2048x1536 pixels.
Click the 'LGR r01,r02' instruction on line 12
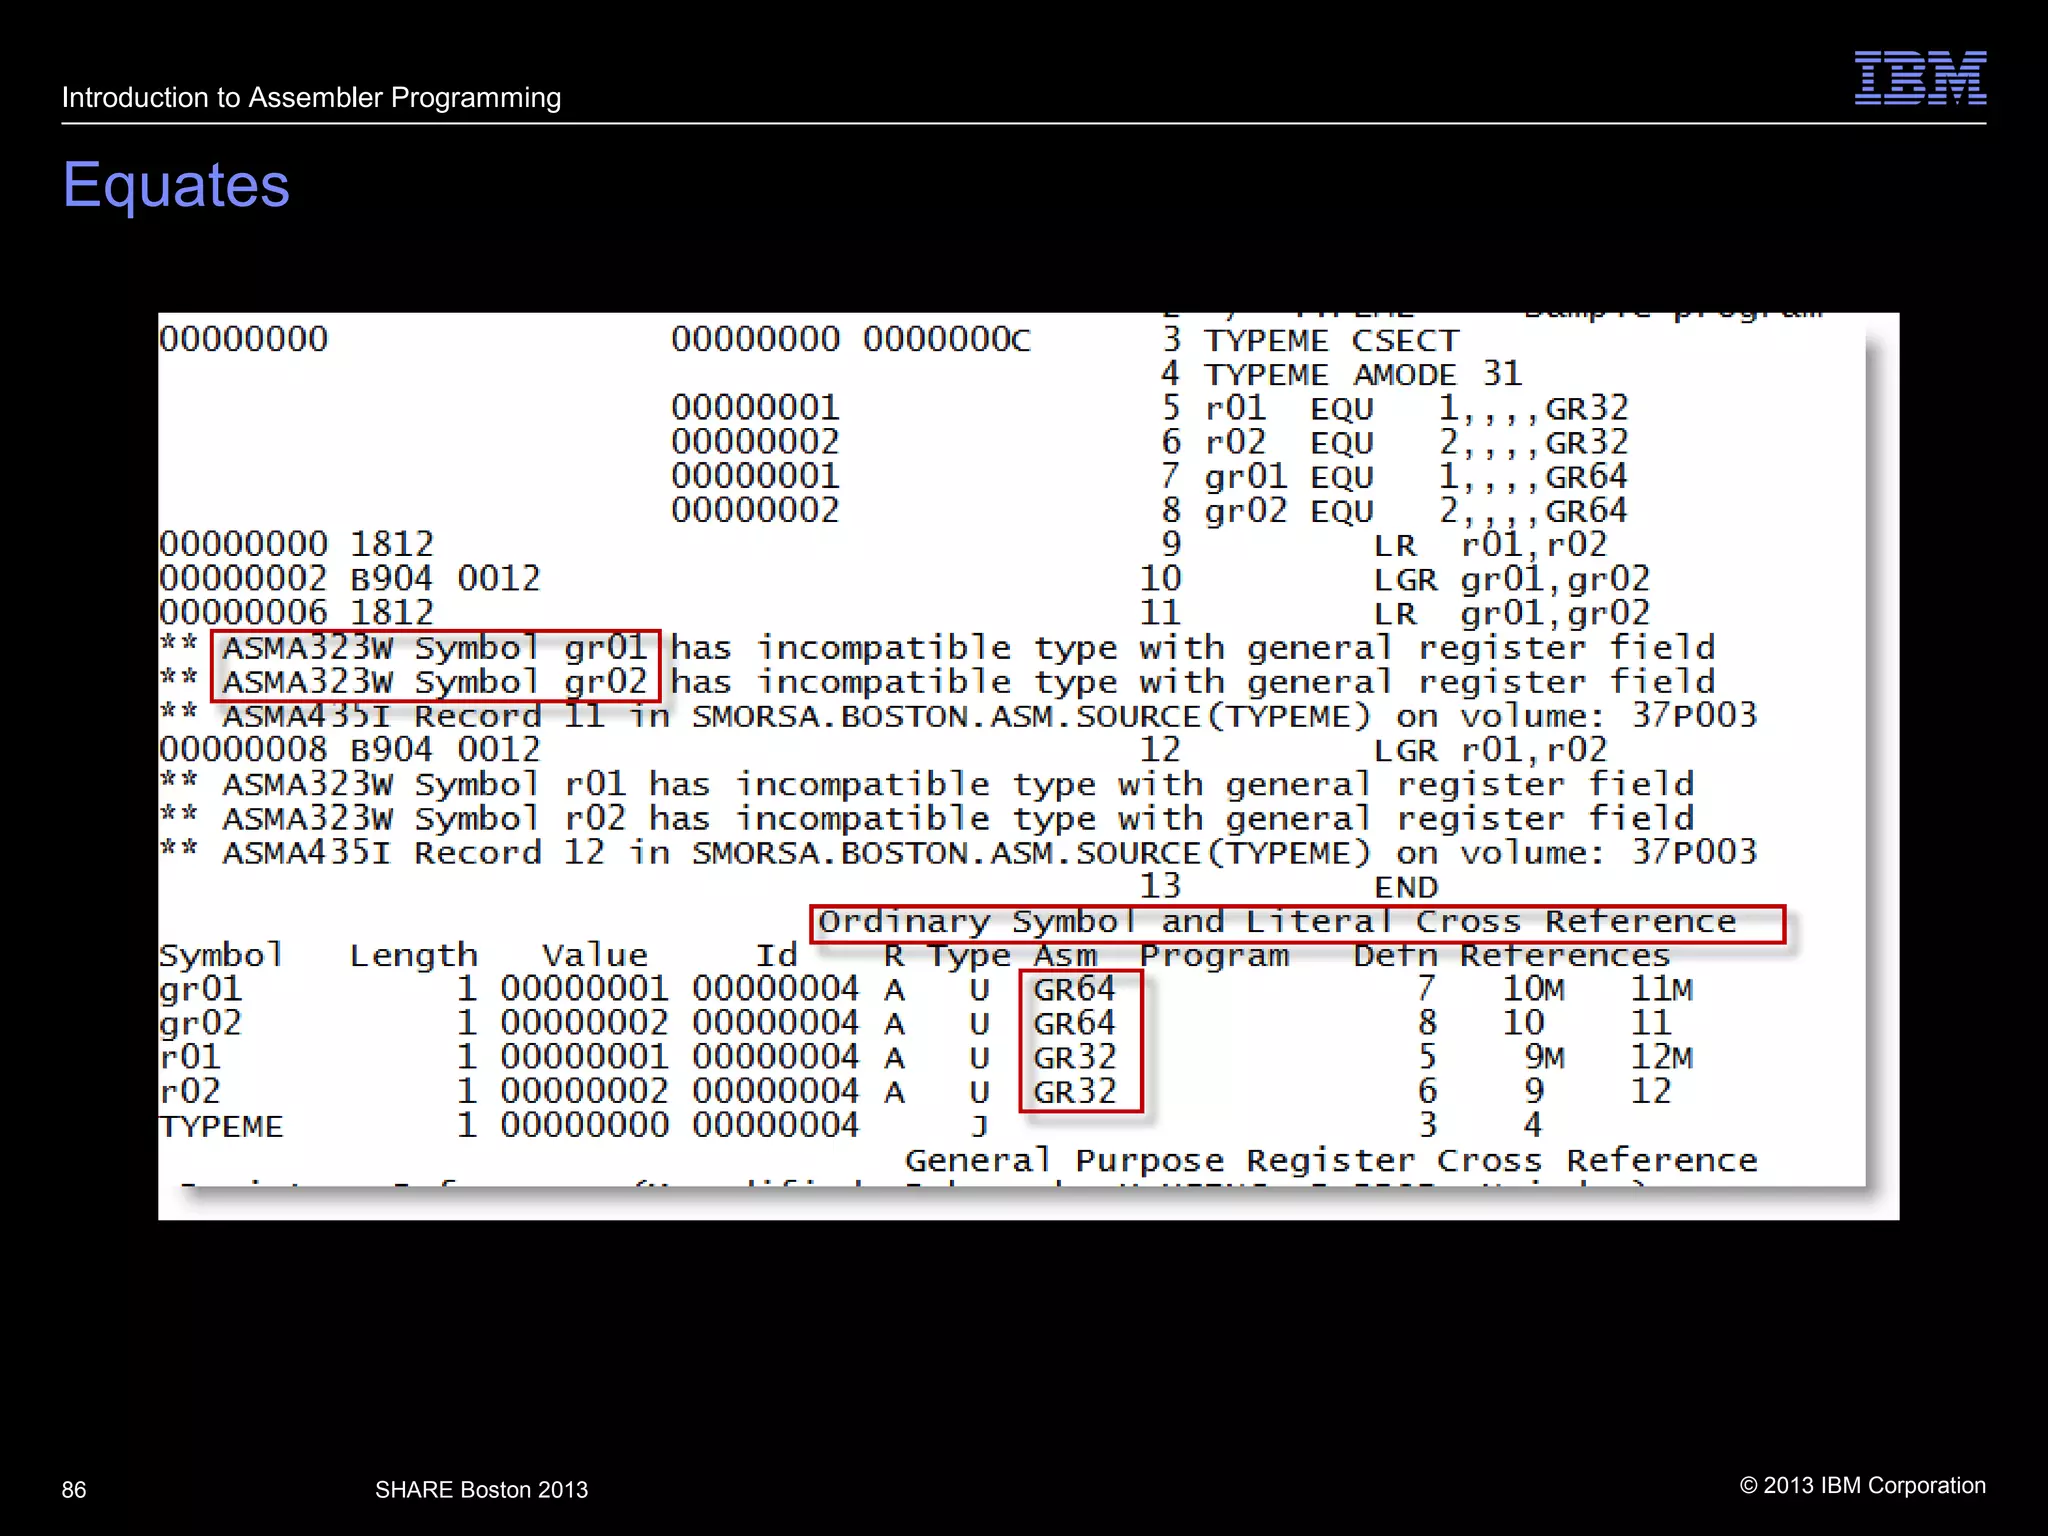(1490, 750)
